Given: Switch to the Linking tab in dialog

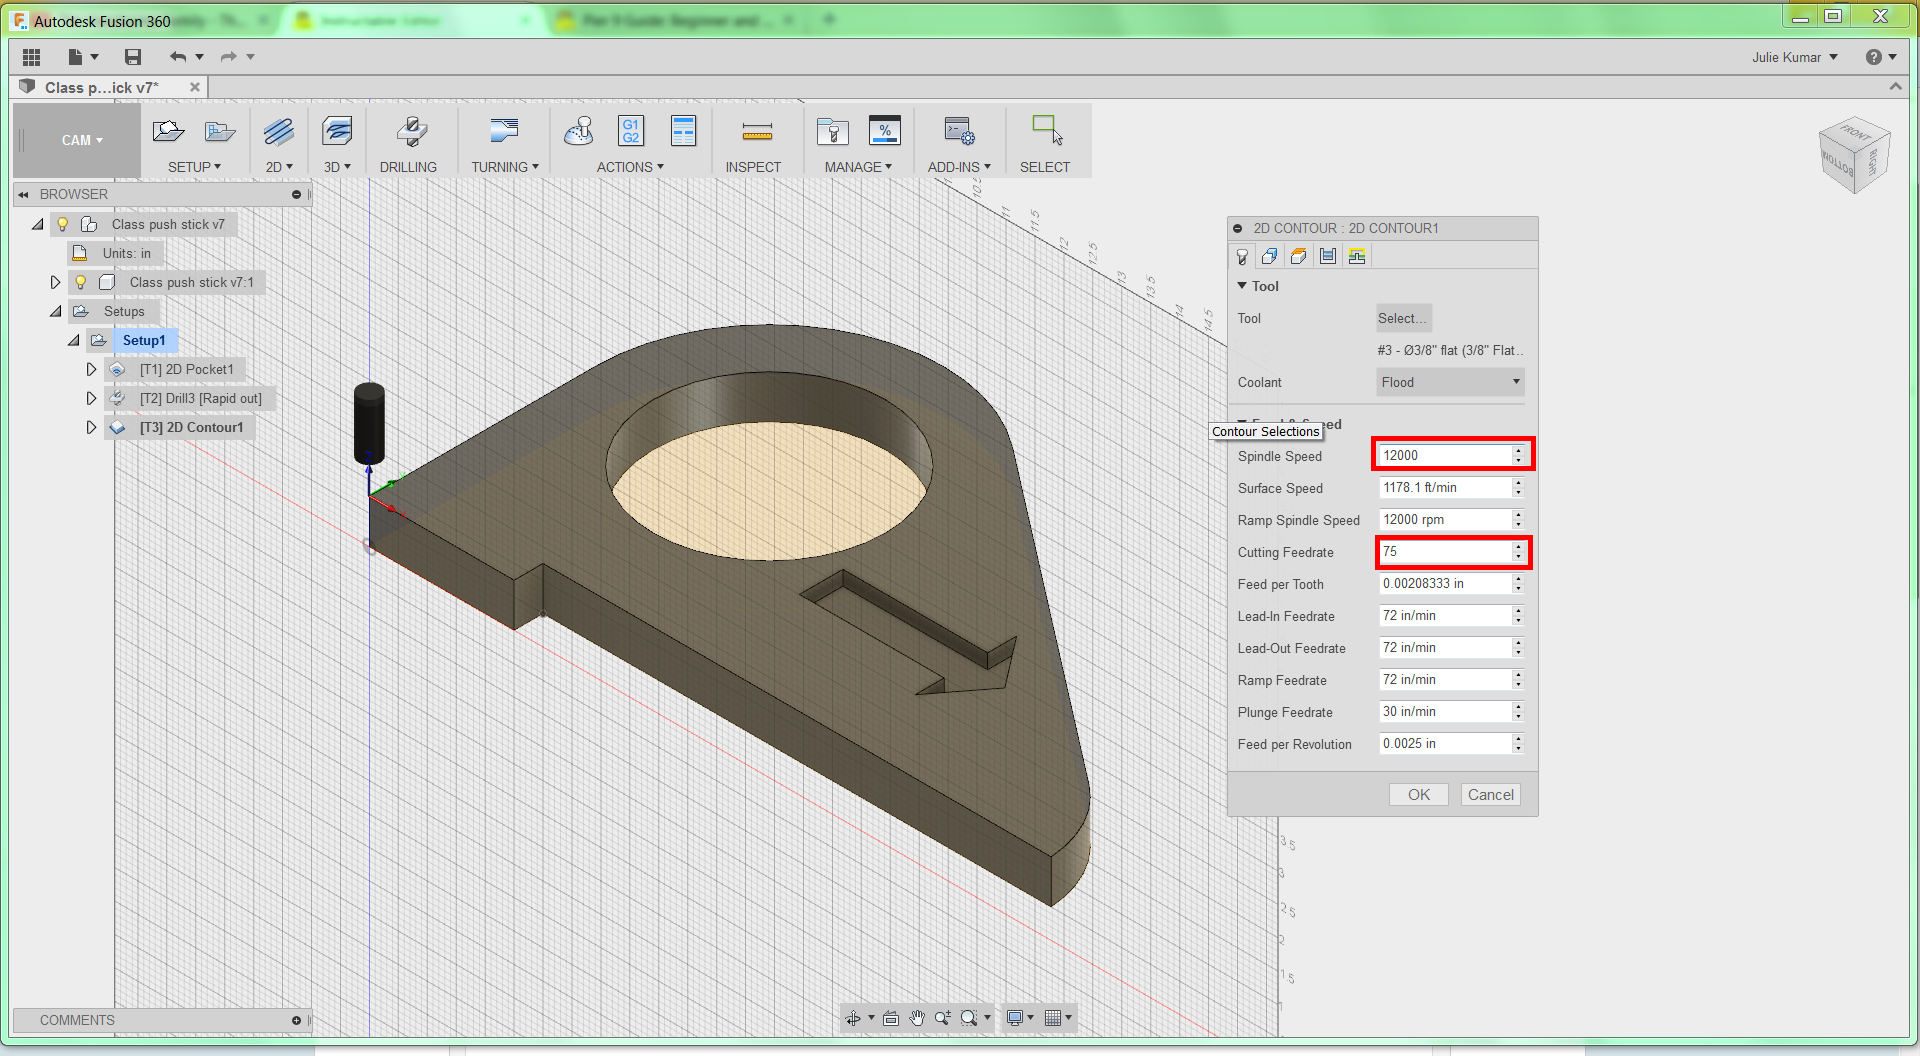Looking at the screenshot, I should (1357, 257).
